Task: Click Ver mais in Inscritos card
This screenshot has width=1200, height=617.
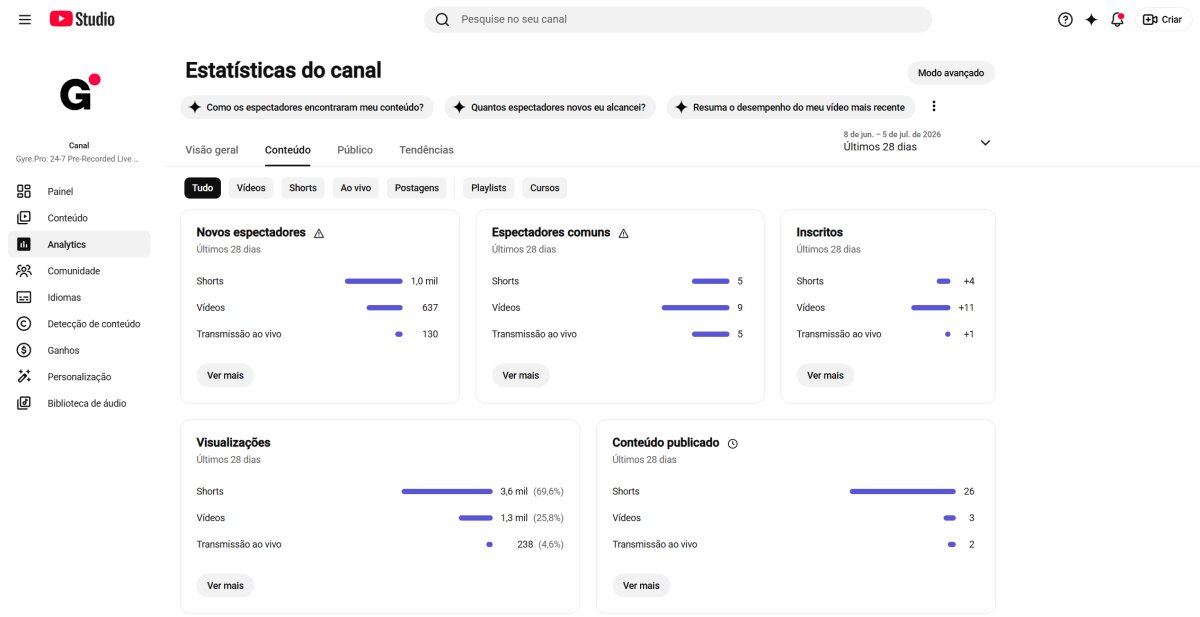Action: 826,375
